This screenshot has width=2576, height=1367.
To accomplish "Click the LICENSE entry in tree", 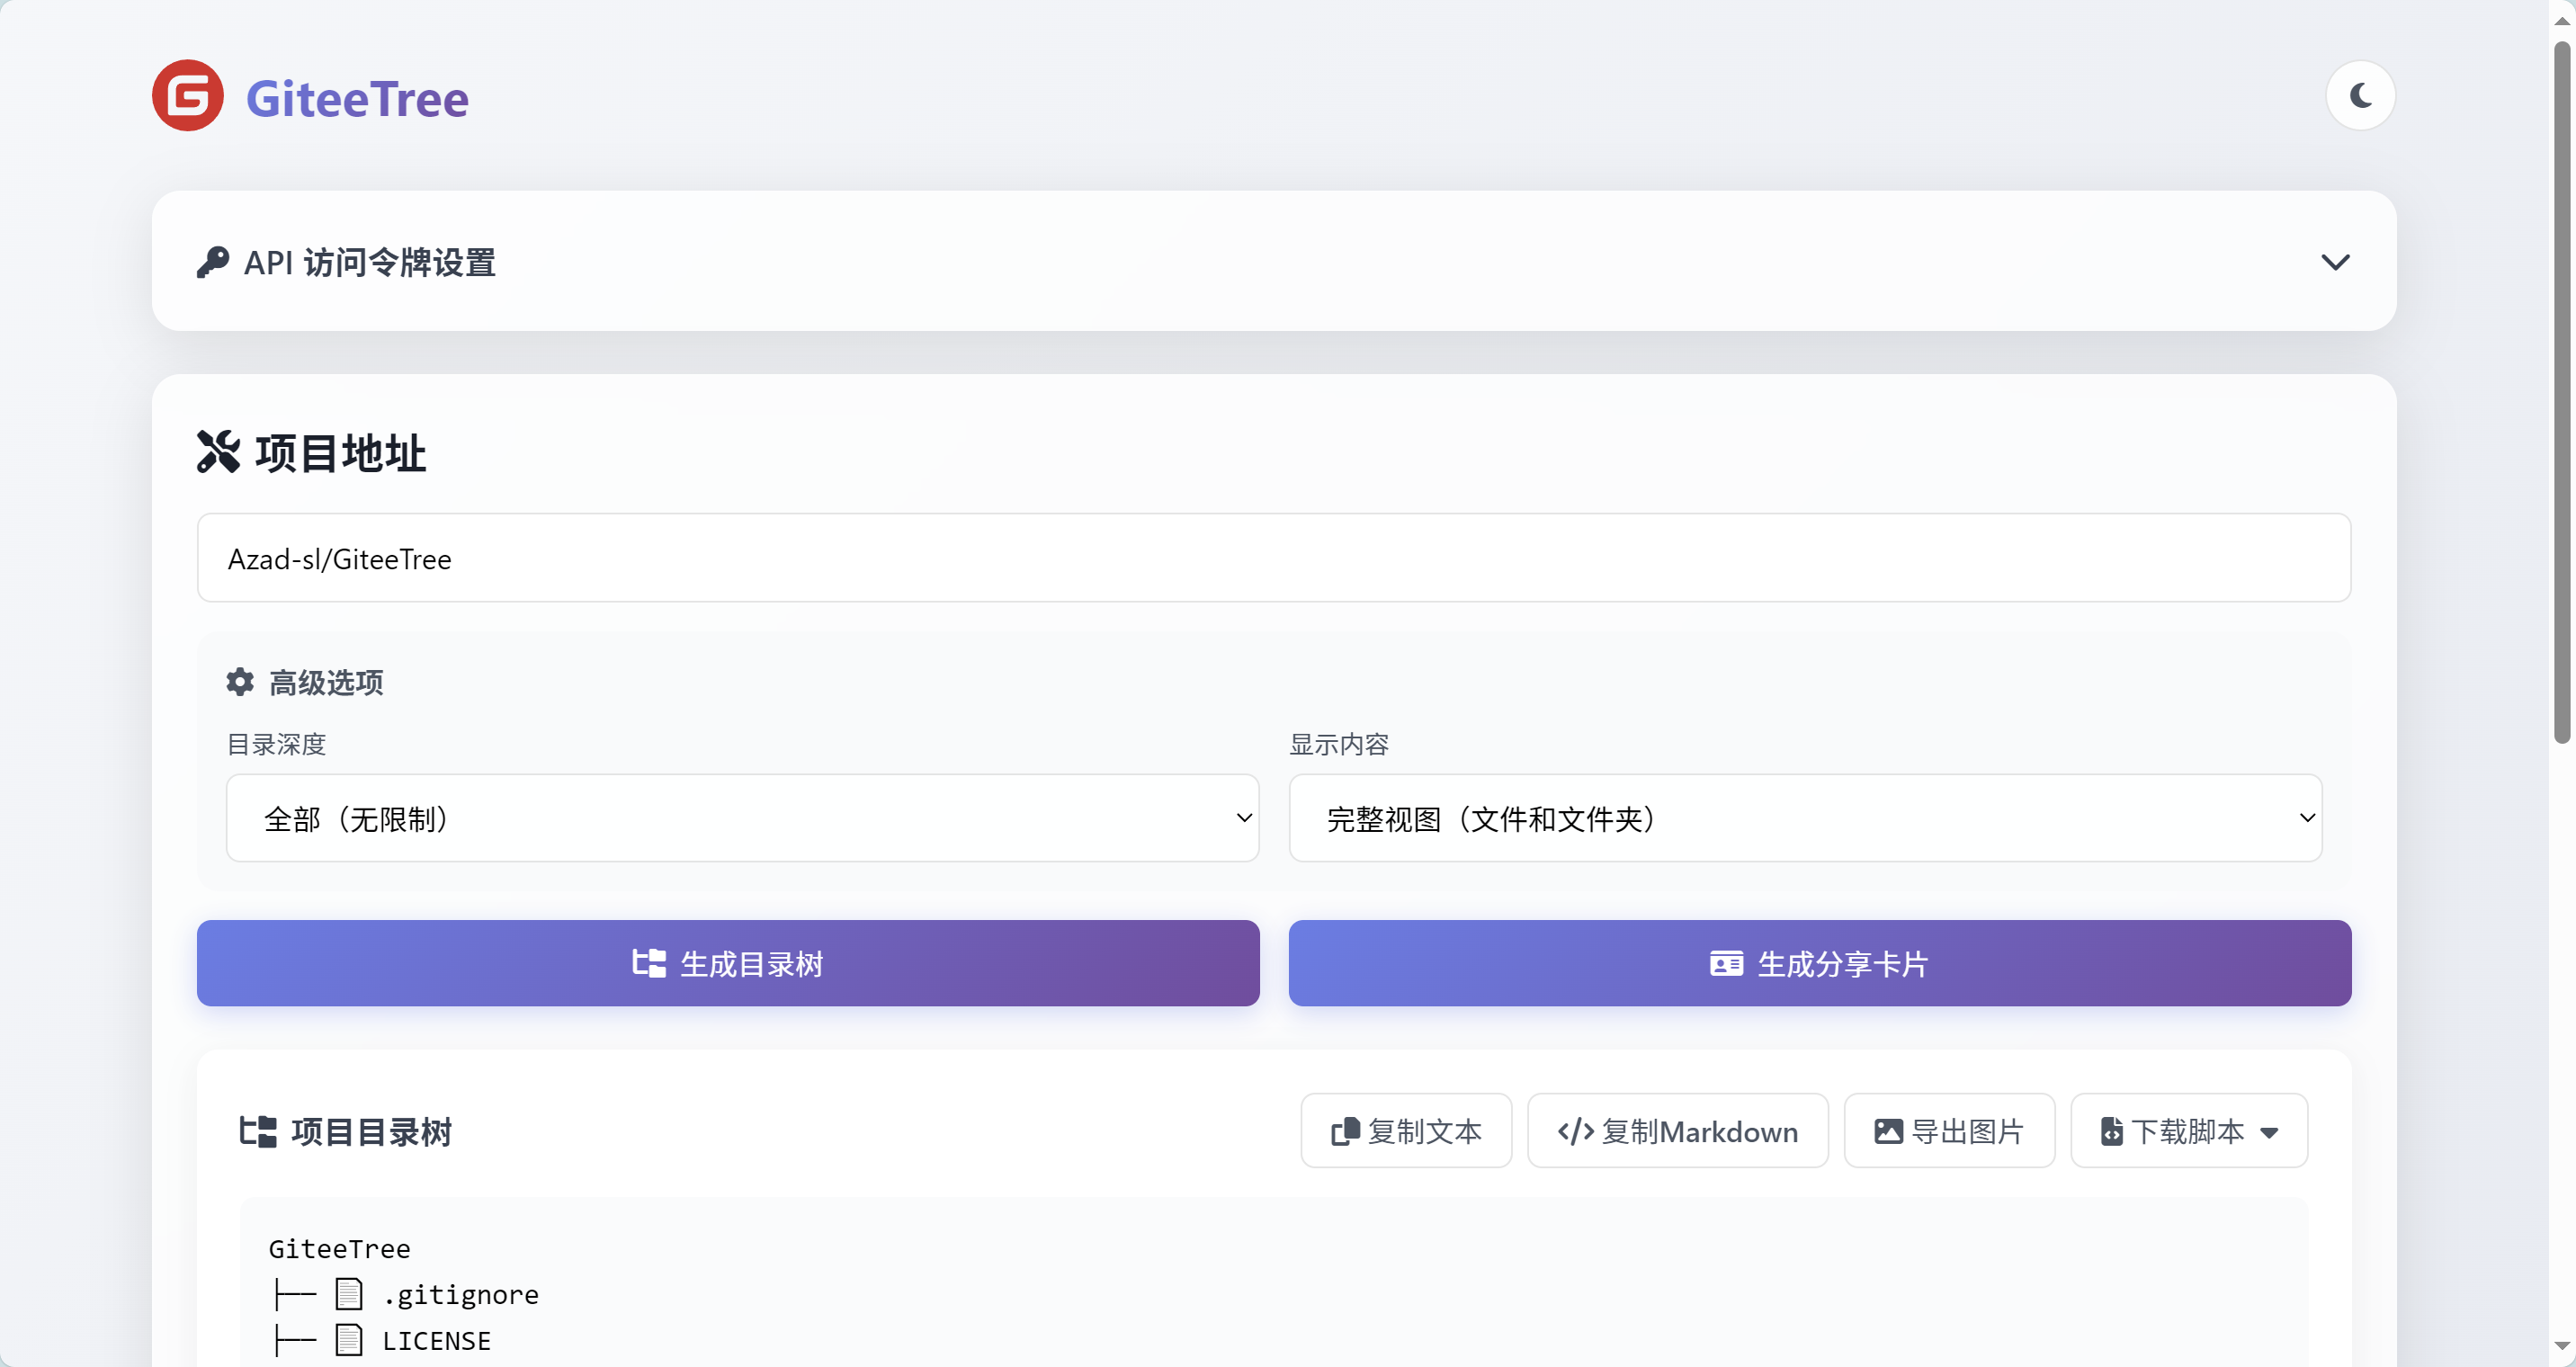I will (436, 1340).
